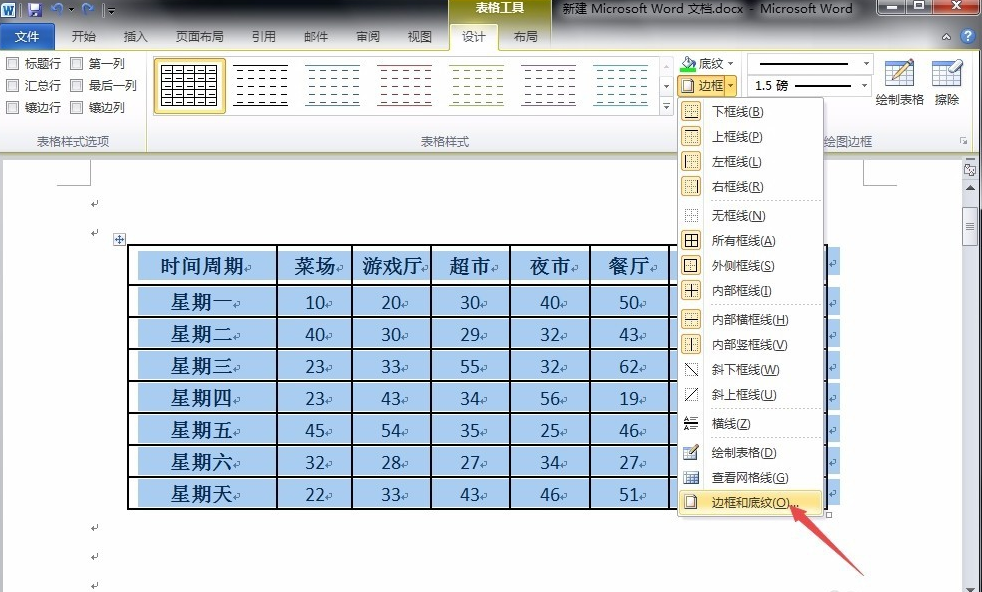Switch to the 视图 View tab
Viewport: 982px width, 592px height.
click(x=420, y=36)
